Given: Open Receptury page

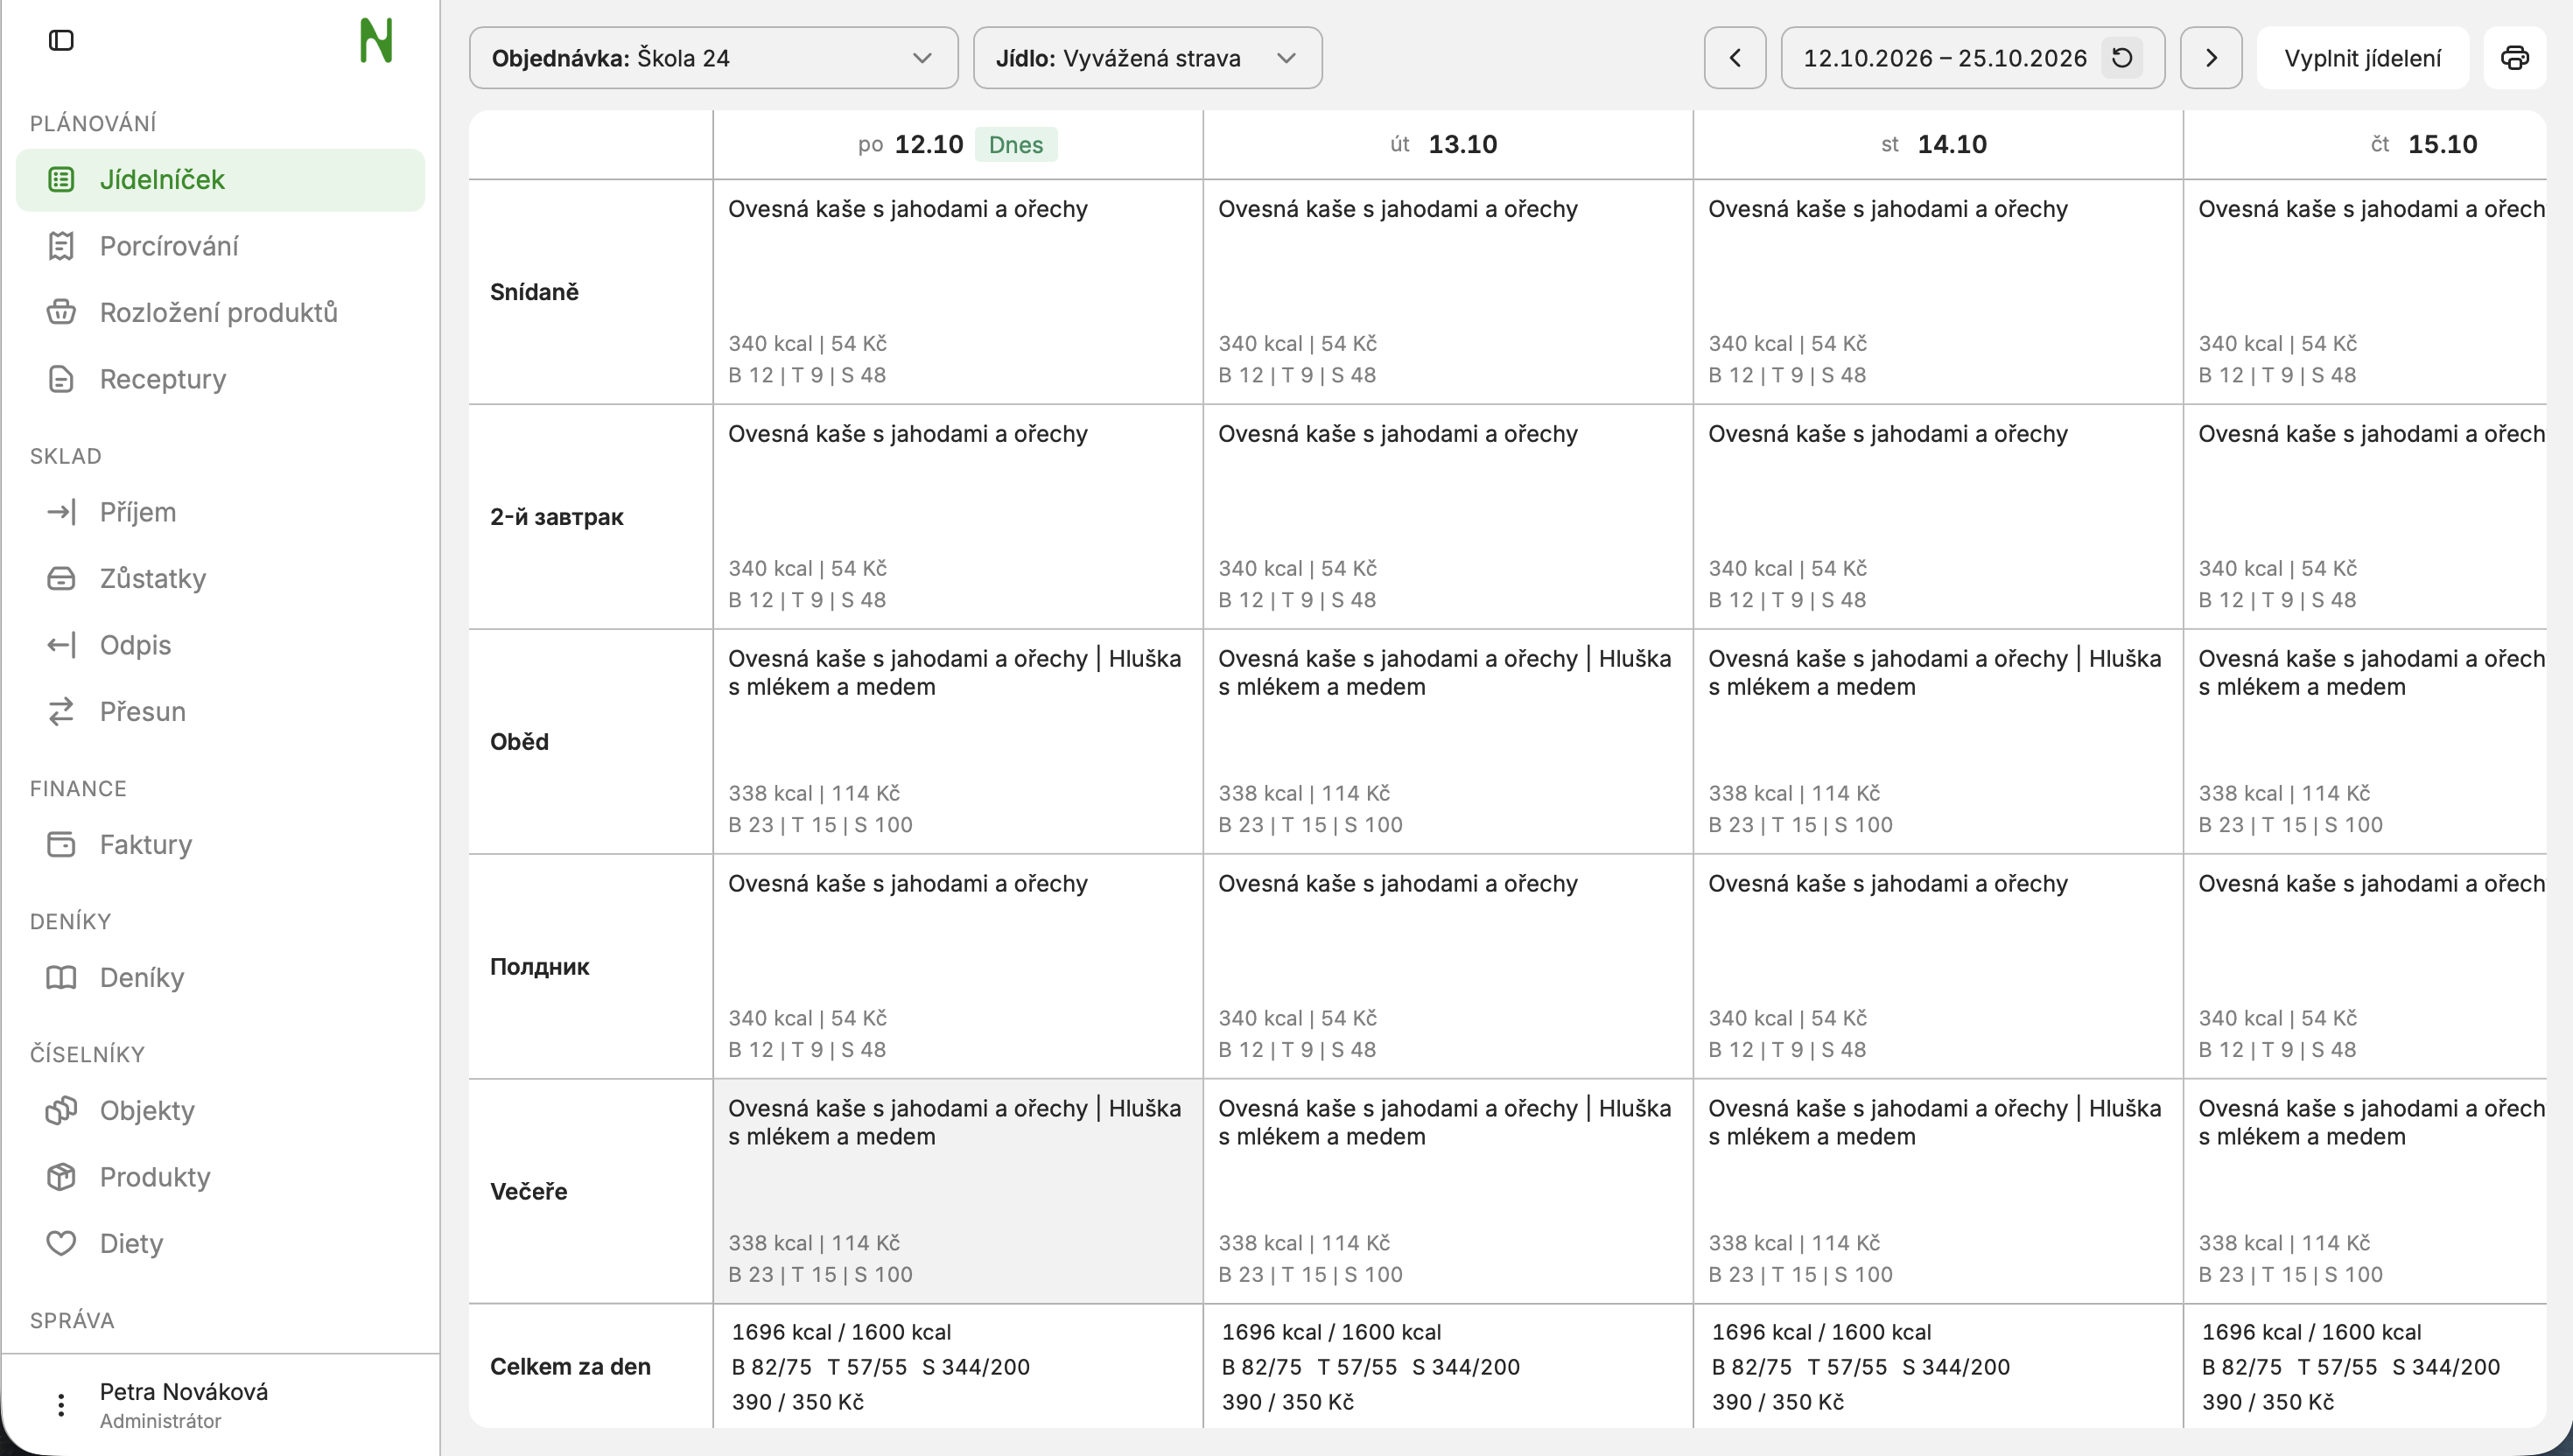Looking at the screenshot, I should [220, 379].
